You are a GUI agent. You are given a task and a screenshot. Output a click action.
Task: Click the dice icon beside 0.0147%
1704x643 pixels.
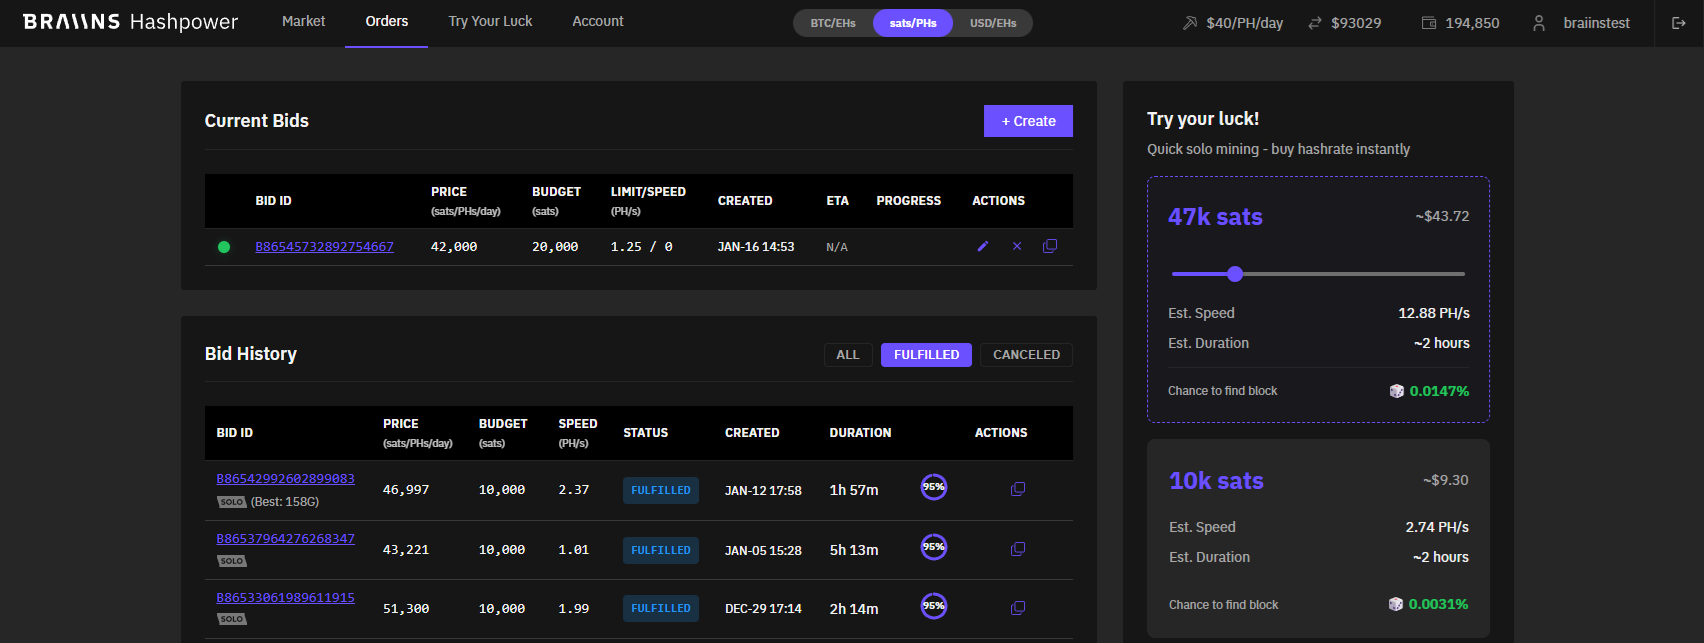(x=1397, y=391)
